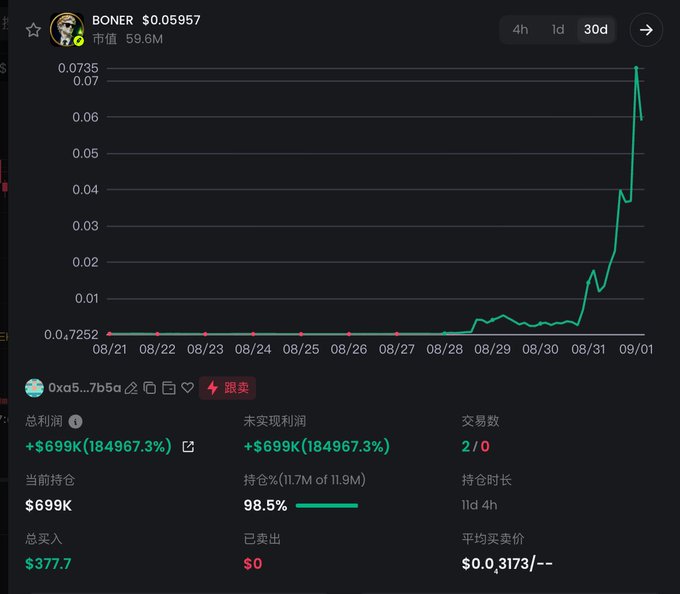The image size is (680, 594).
Task: Share total profit via external-link icon
Action: (188, 447)
